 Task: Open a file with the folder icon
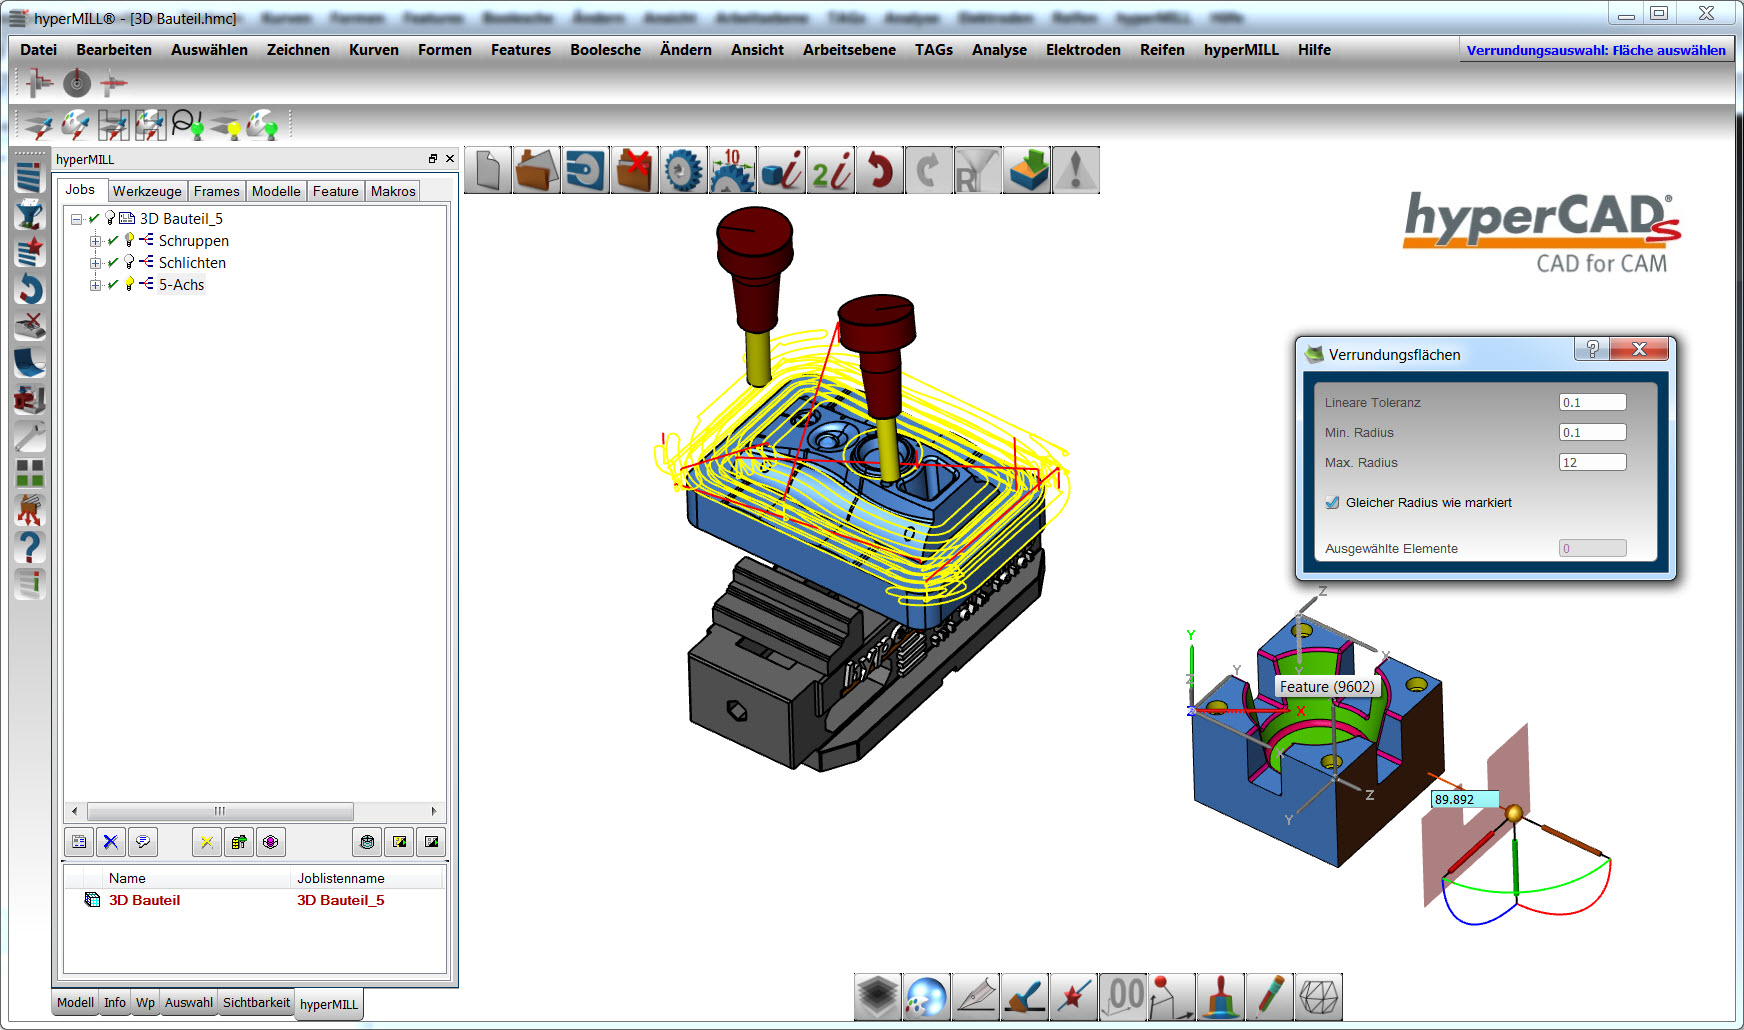coord(537,170)
